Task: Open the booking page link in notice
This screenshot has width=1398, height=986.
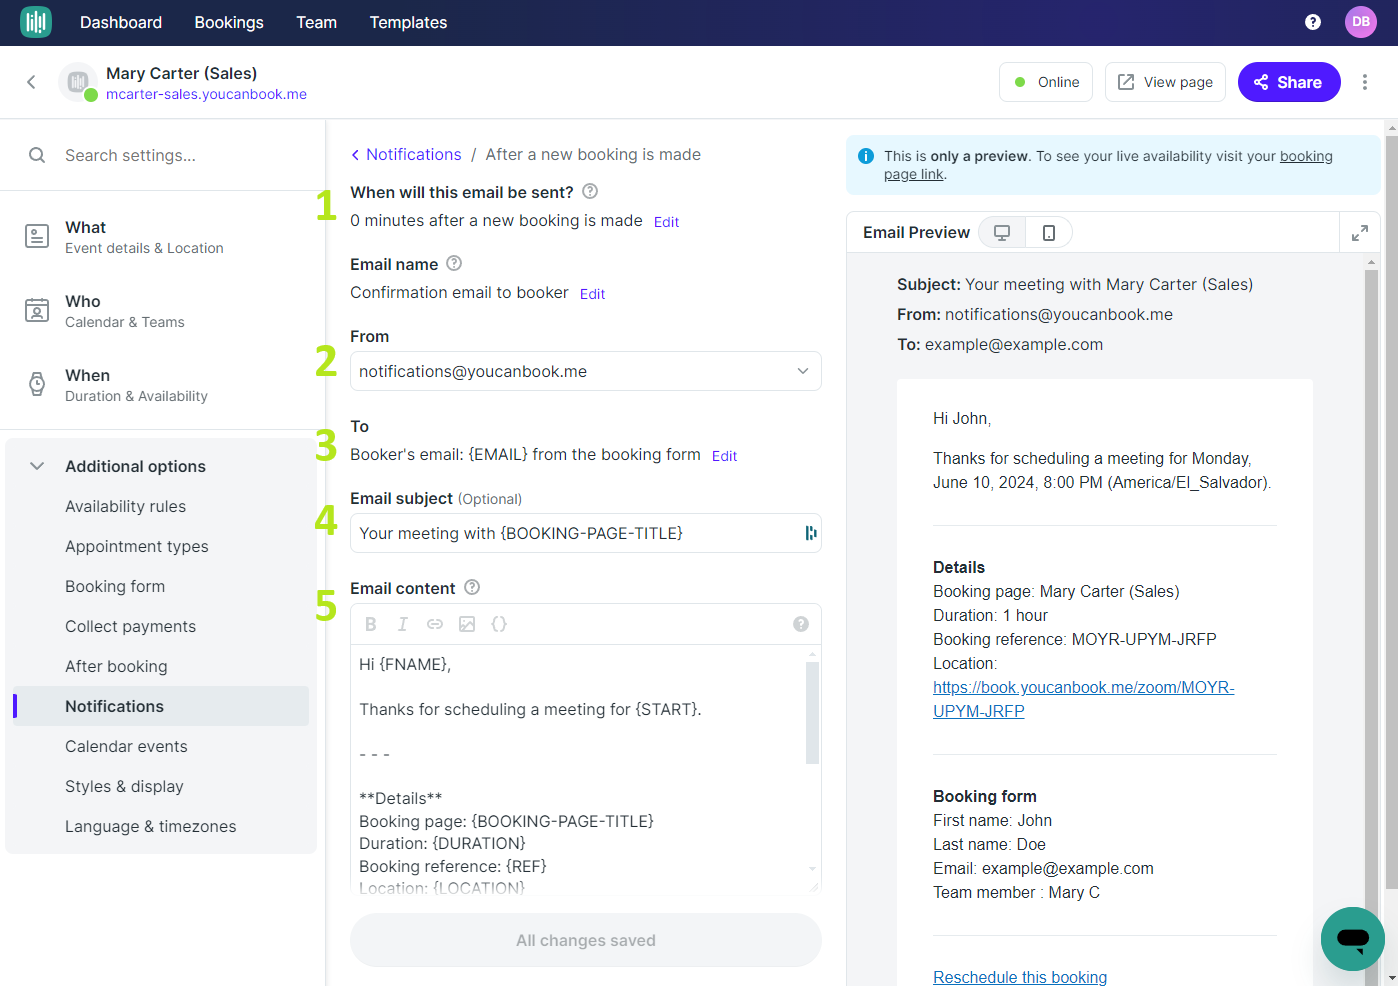Action: pos(1306,156)
